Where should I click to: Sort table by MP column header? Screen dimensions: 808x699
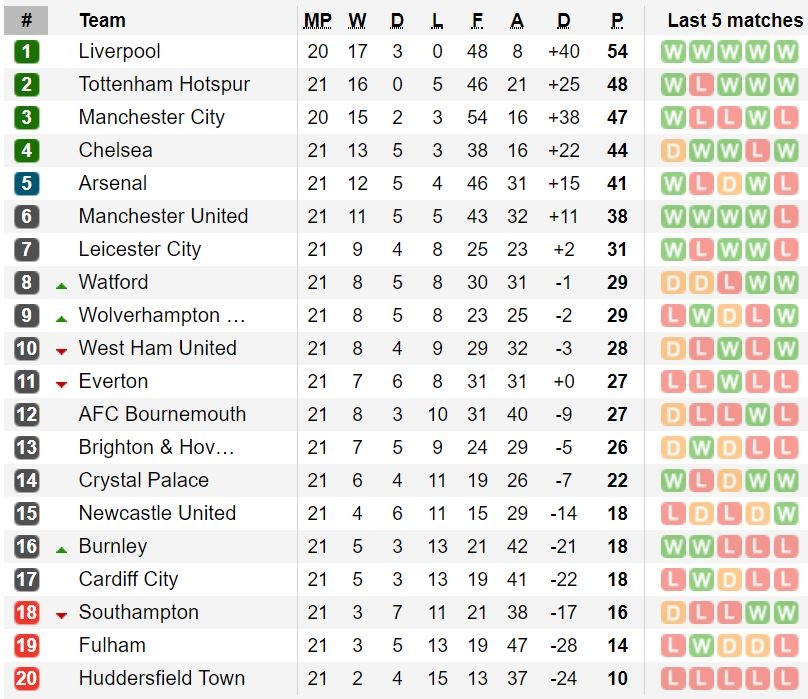coord(317,20)
